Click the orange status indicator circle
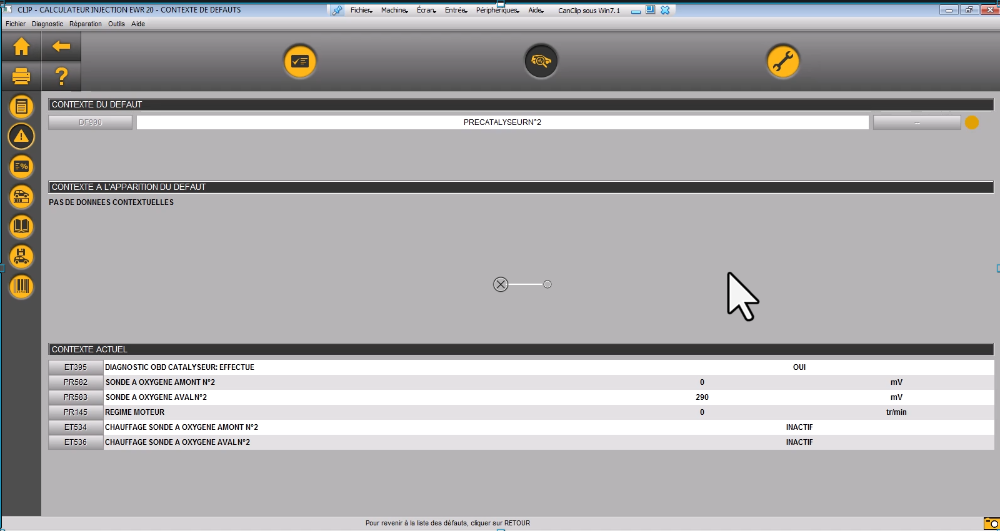Screen dimensions: 1000x531 tap(971, 123)
